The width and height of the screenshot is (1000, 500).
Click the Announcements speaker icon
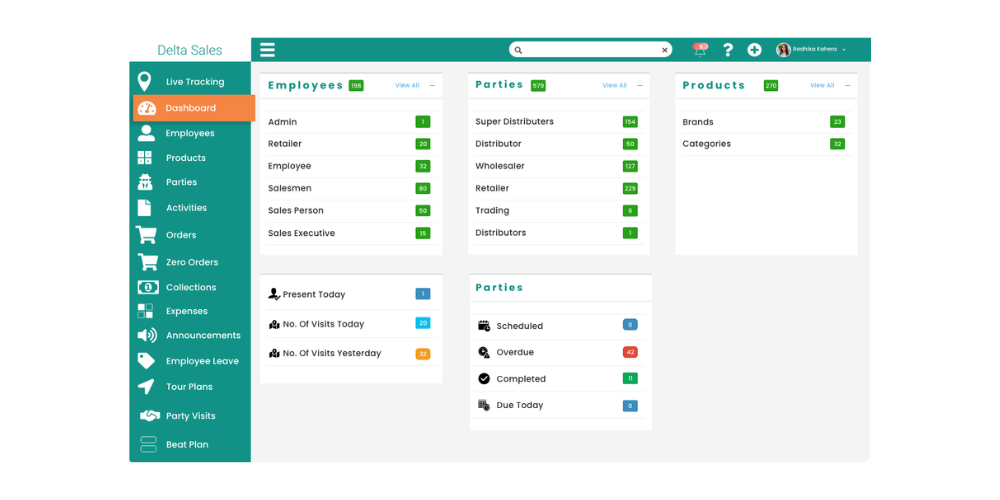pos(147,335)
